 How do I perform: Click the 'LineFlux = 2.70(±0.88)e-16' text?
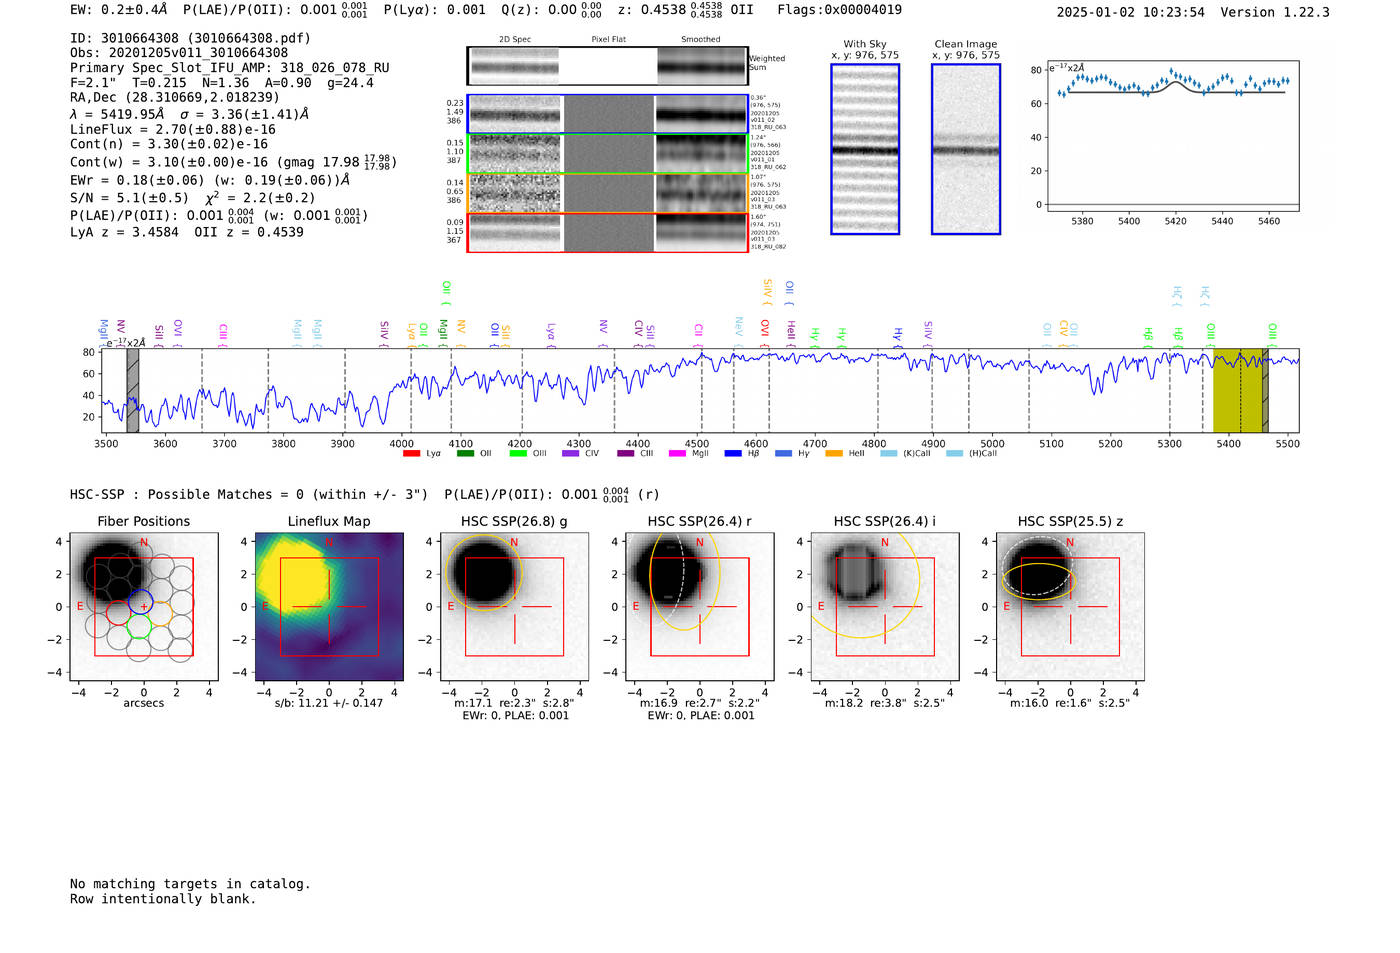click(173, 129)
